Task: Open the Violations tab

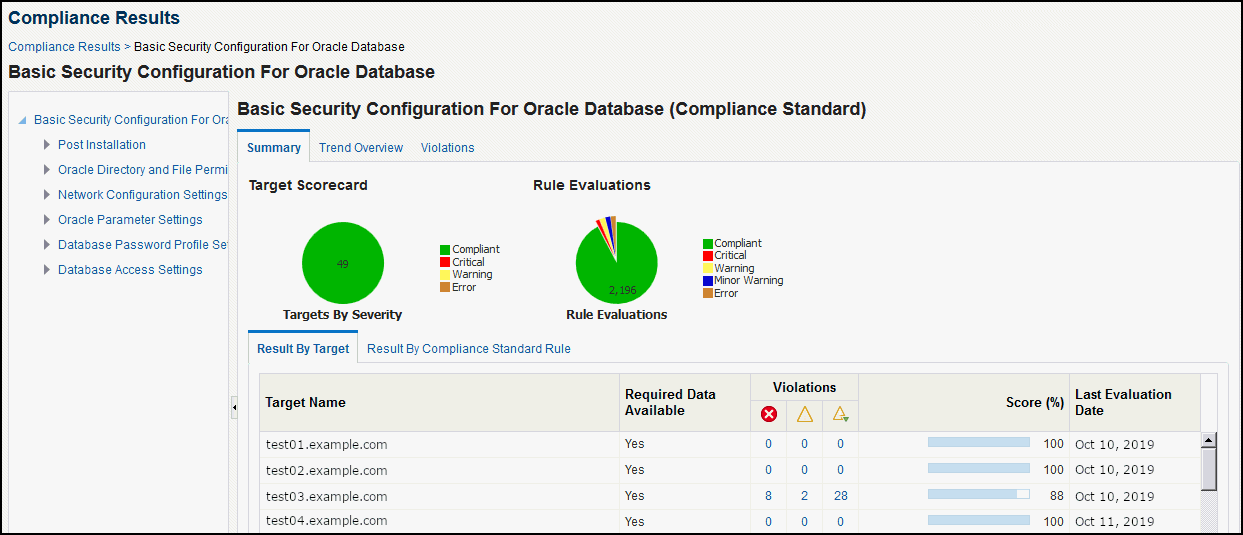Action: (x=448, y=148)
